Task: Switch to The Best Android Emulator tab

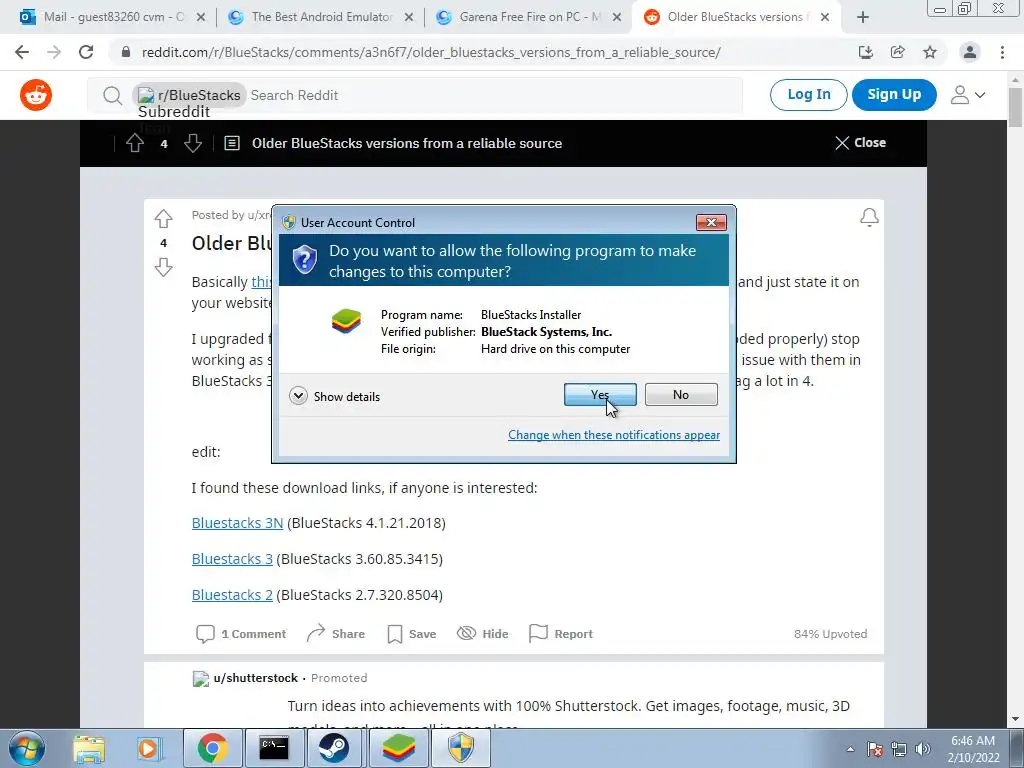Action: click(321, 17)
